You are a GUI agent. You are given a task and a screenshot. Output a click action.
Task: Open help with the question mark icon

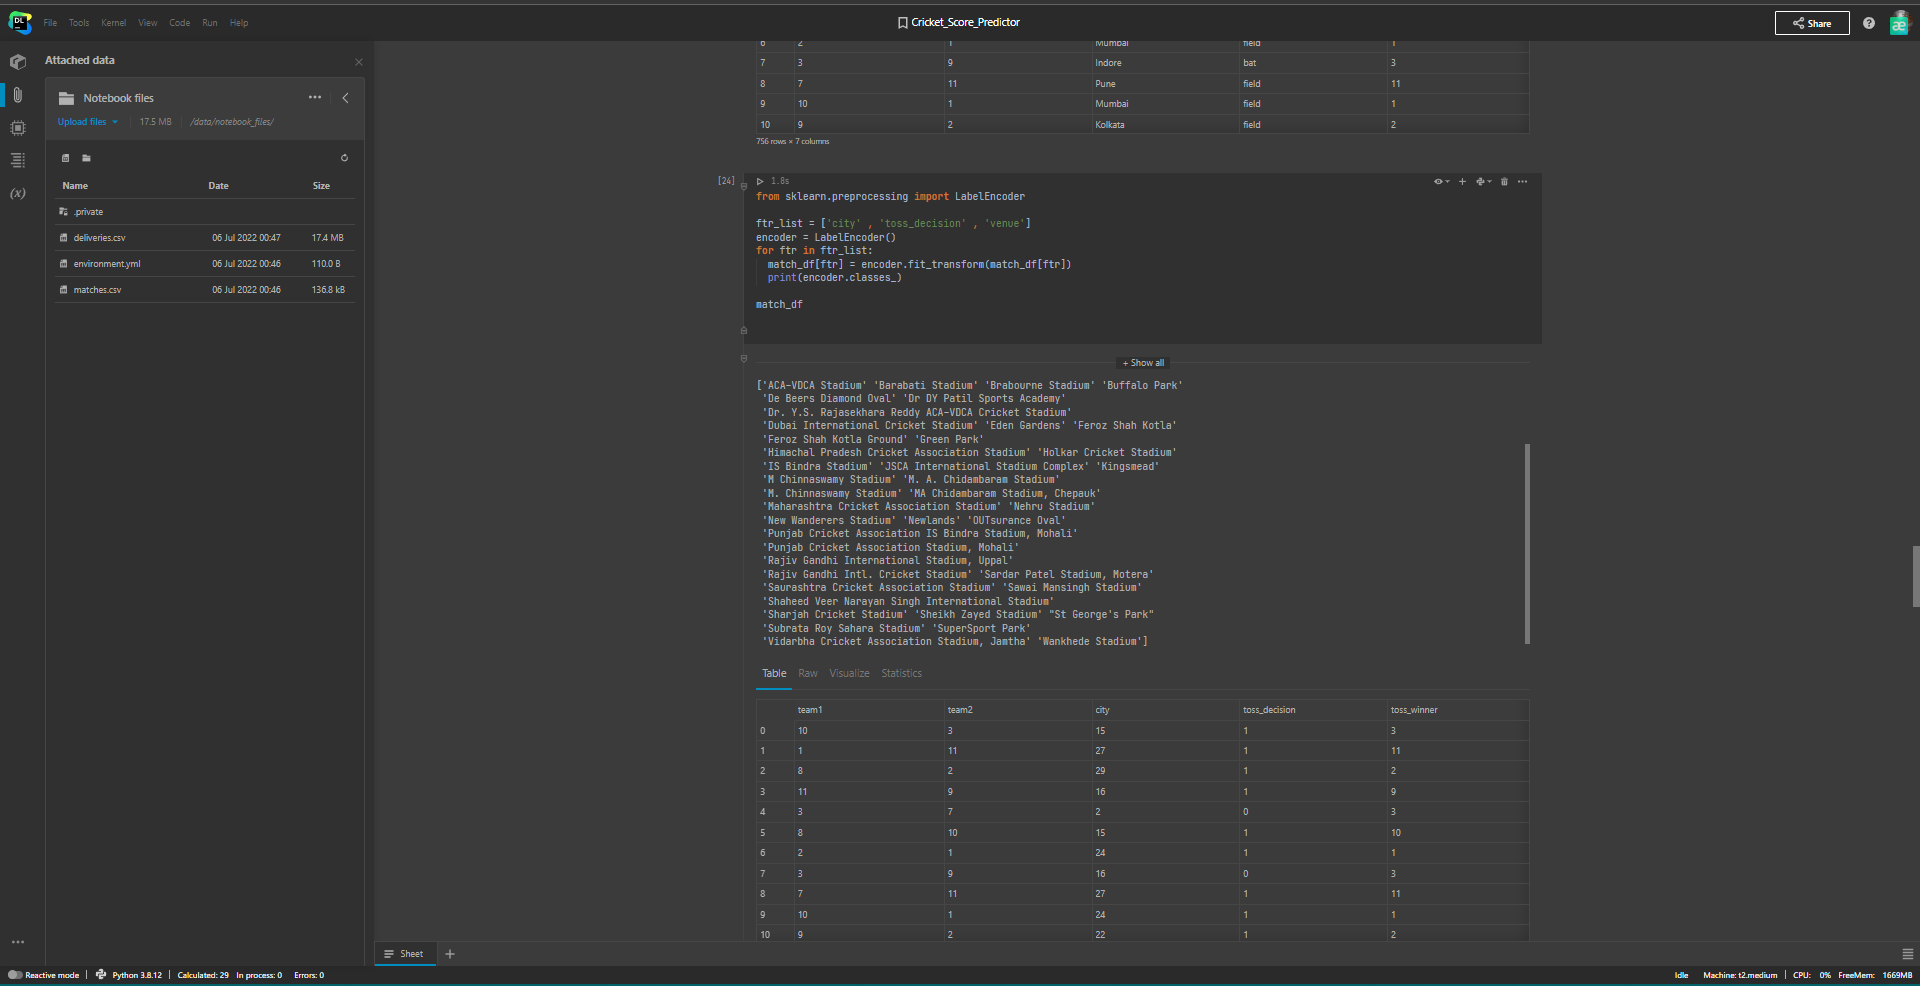click(1868, 23)
